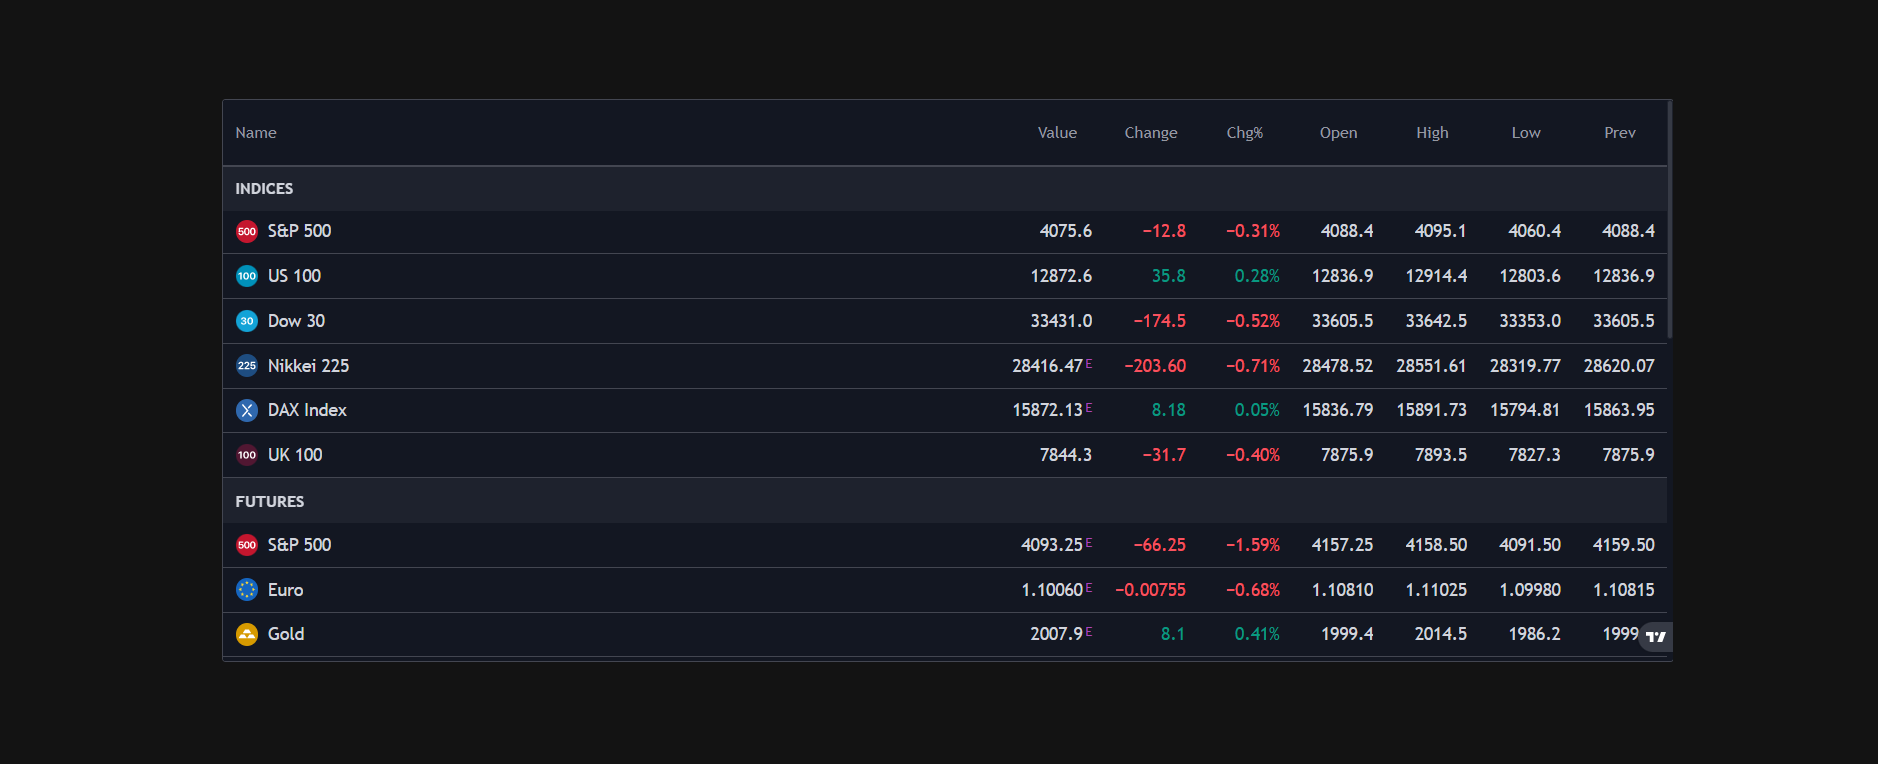Viewport: 1878px width, 764px height.
Task: Open the DAX Index name link
Action: tap(307, 410)
